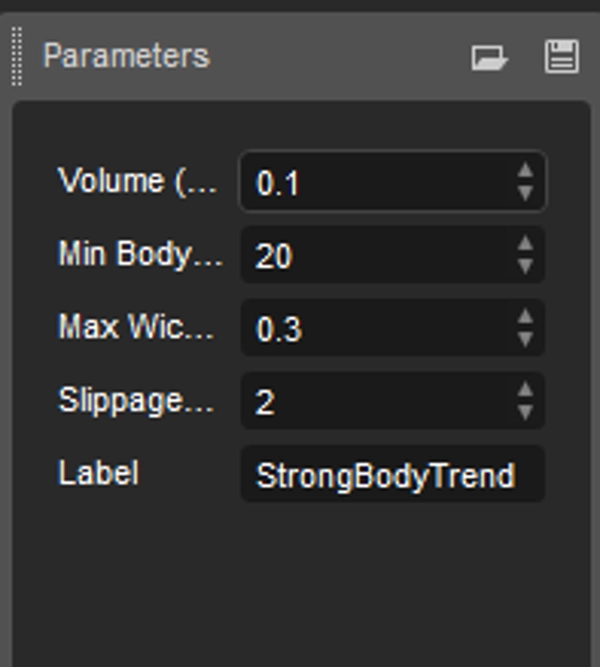Raise the Max Wick value using up arrow
Image resolution: width=600 pixels, height=667 pixels.
tap(526, 318)
